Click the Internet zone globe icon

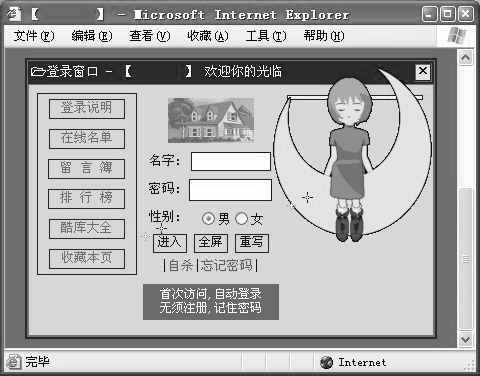(x=326, y=362)
